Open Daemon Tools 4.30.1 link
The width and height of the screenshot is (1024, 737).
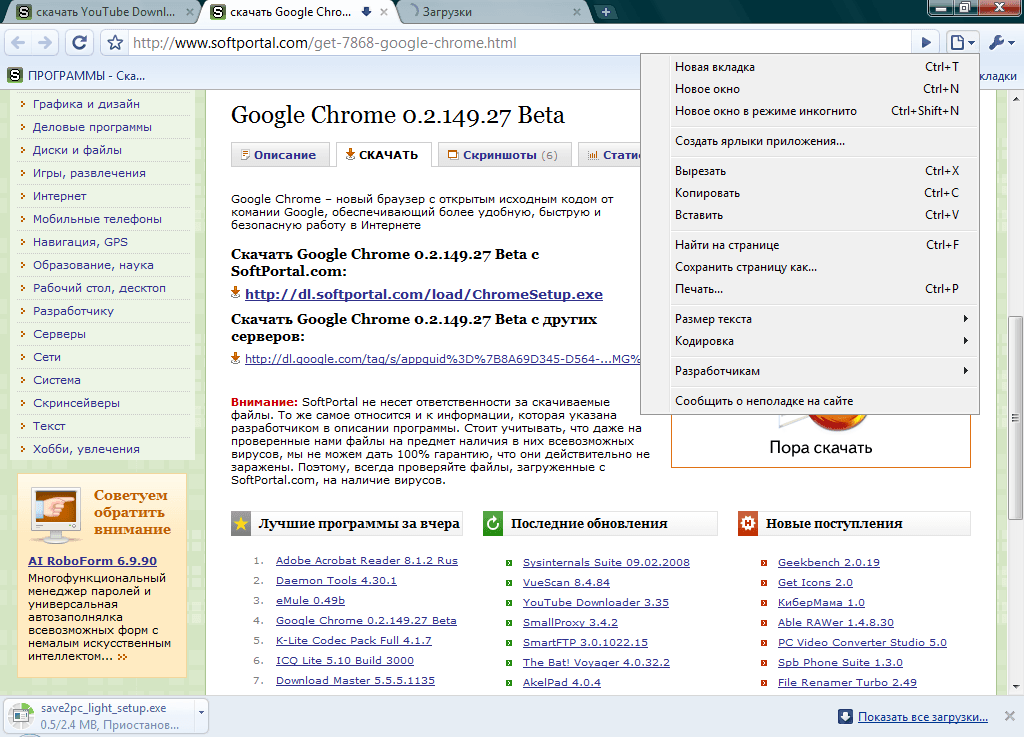click(x=336, y=580)
